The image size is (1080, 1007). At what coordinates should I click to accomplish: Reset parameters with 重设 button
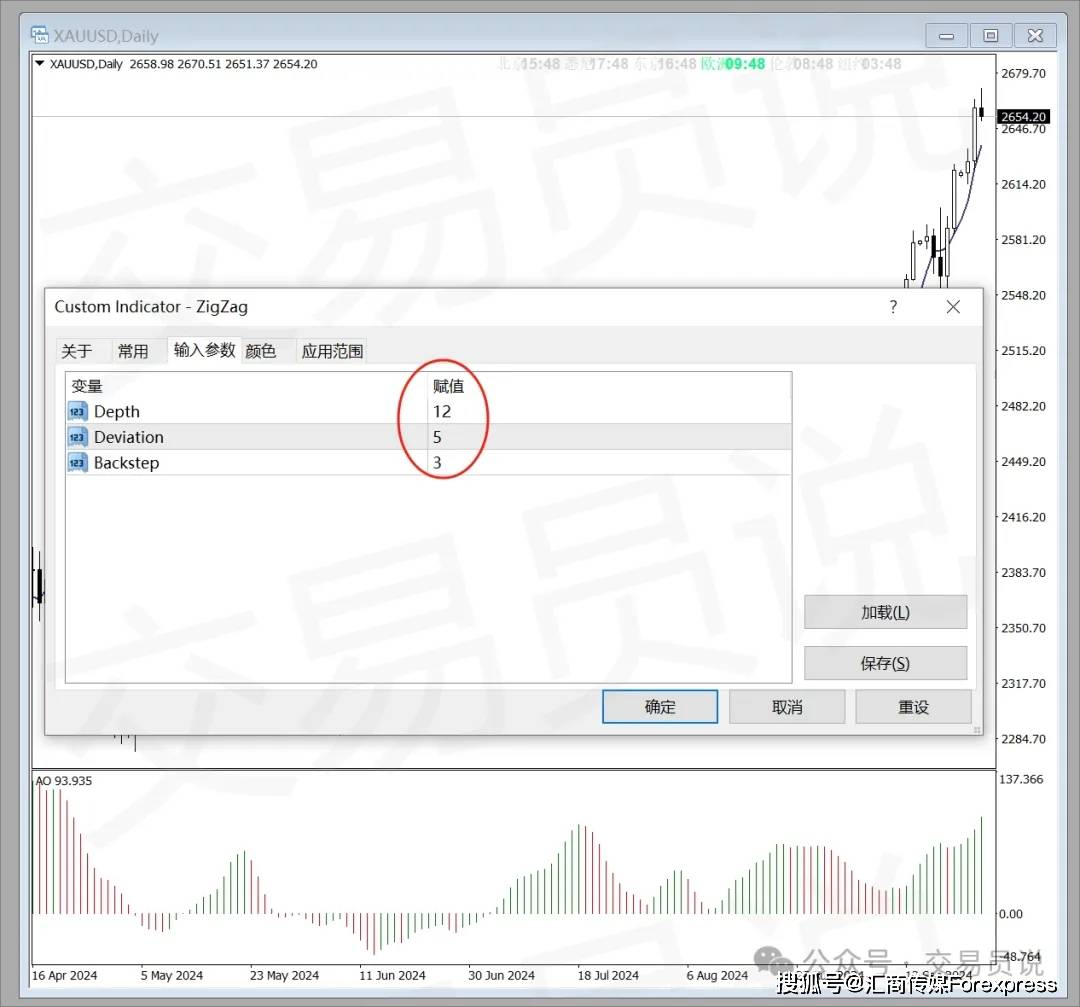pos(913,707)
